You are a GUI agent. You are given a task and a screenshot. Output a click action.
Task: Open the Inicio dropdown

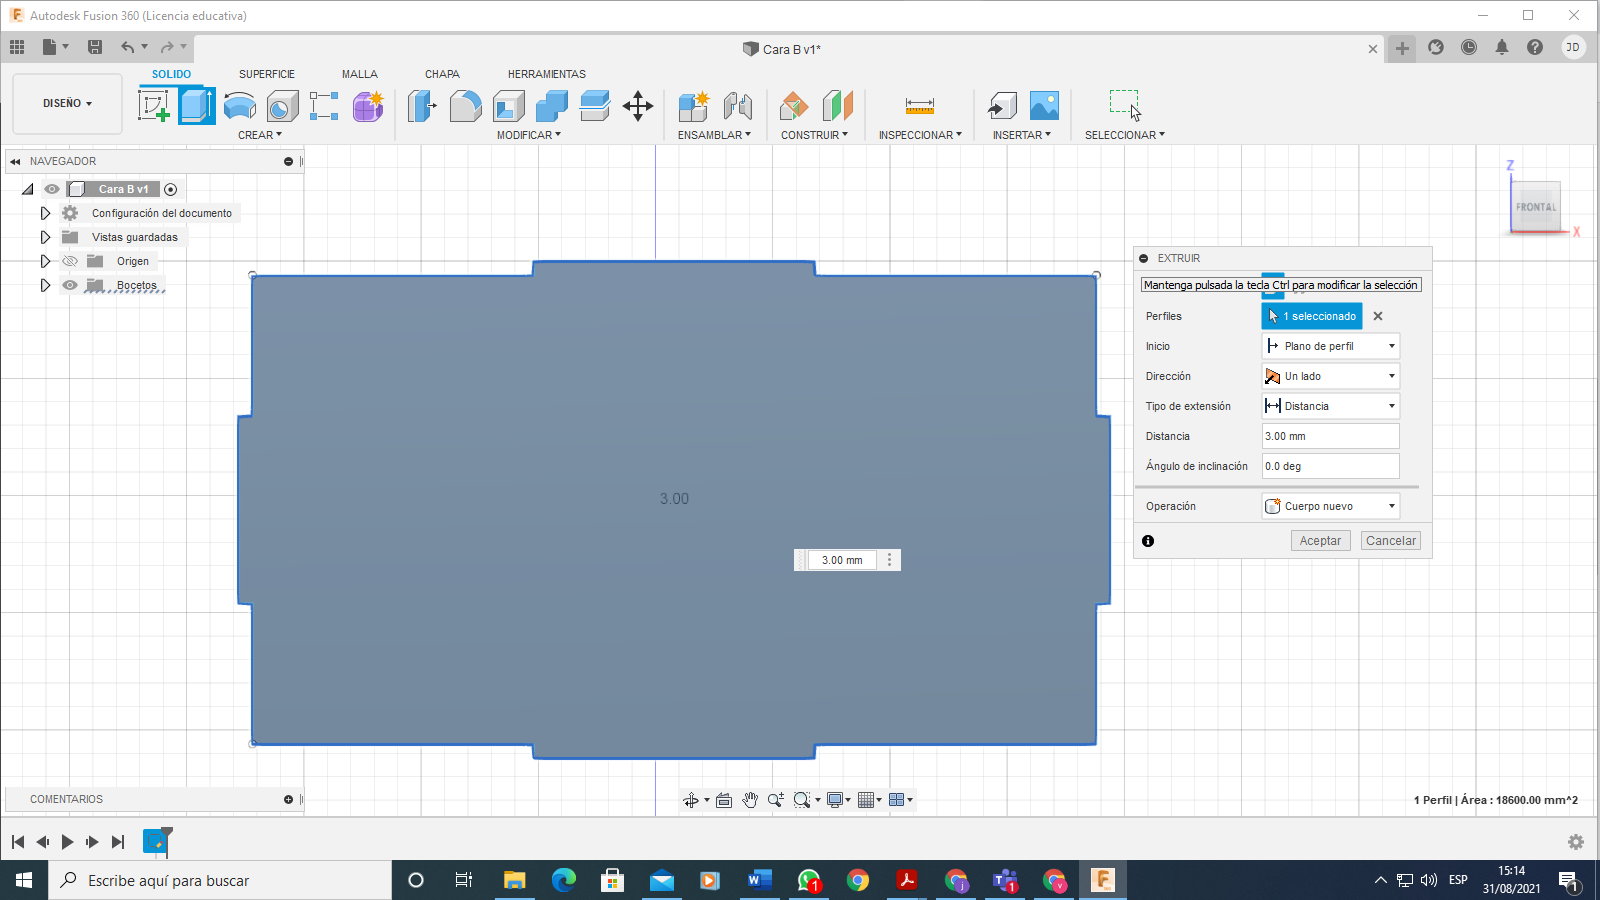[x=1330, y=346]
